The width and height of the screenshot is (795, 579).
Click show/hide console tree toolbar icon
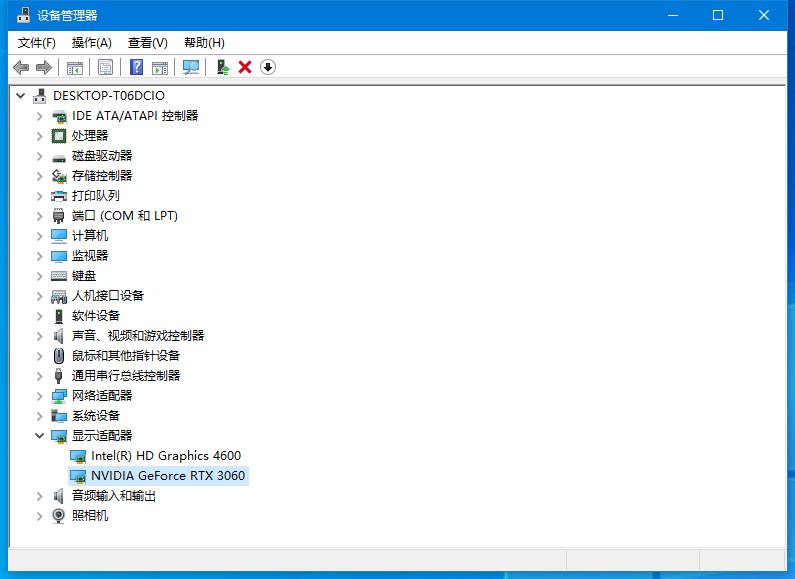click(x=74, y=67)
